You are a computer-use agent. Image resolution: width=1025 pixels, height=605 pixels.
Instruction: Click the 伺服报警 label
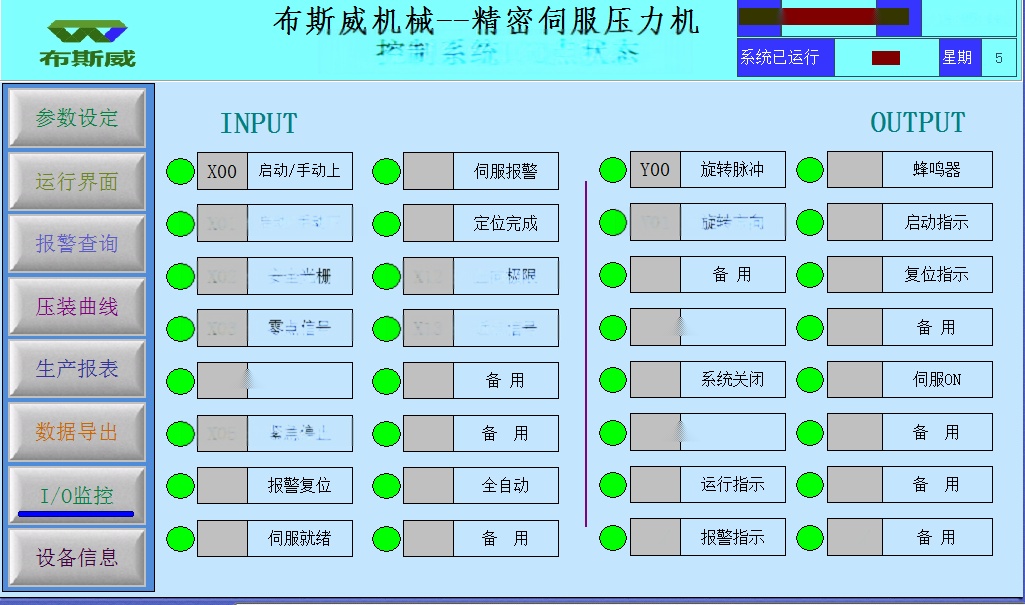coord(506,171)
